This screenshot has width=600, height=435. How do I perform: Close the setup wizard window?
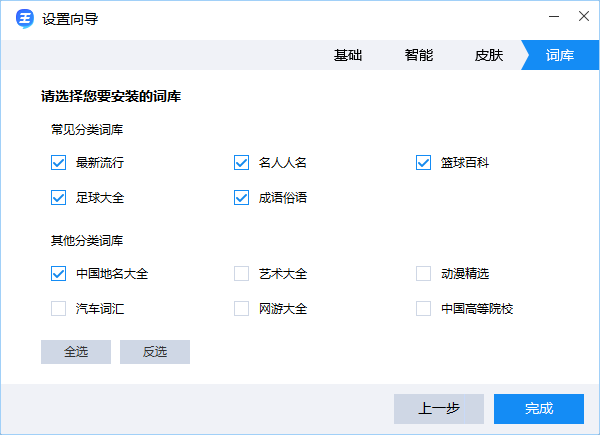coord(583,18)
